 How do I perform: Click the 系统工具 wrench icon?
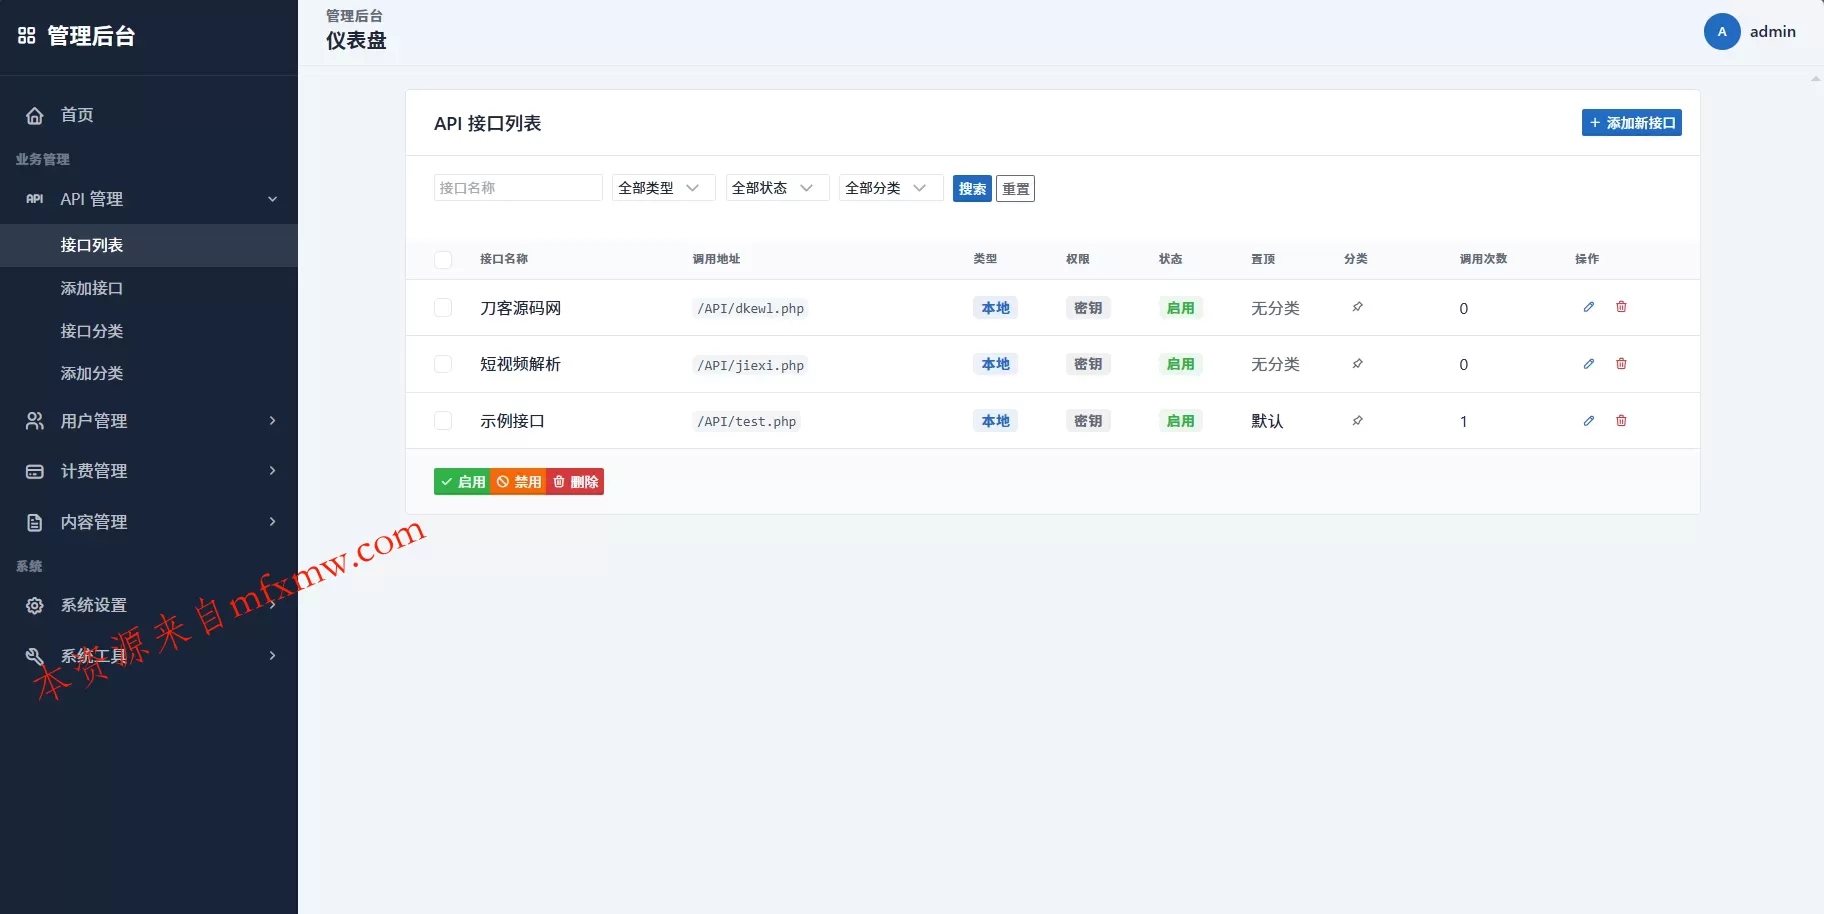click(35, 656)
